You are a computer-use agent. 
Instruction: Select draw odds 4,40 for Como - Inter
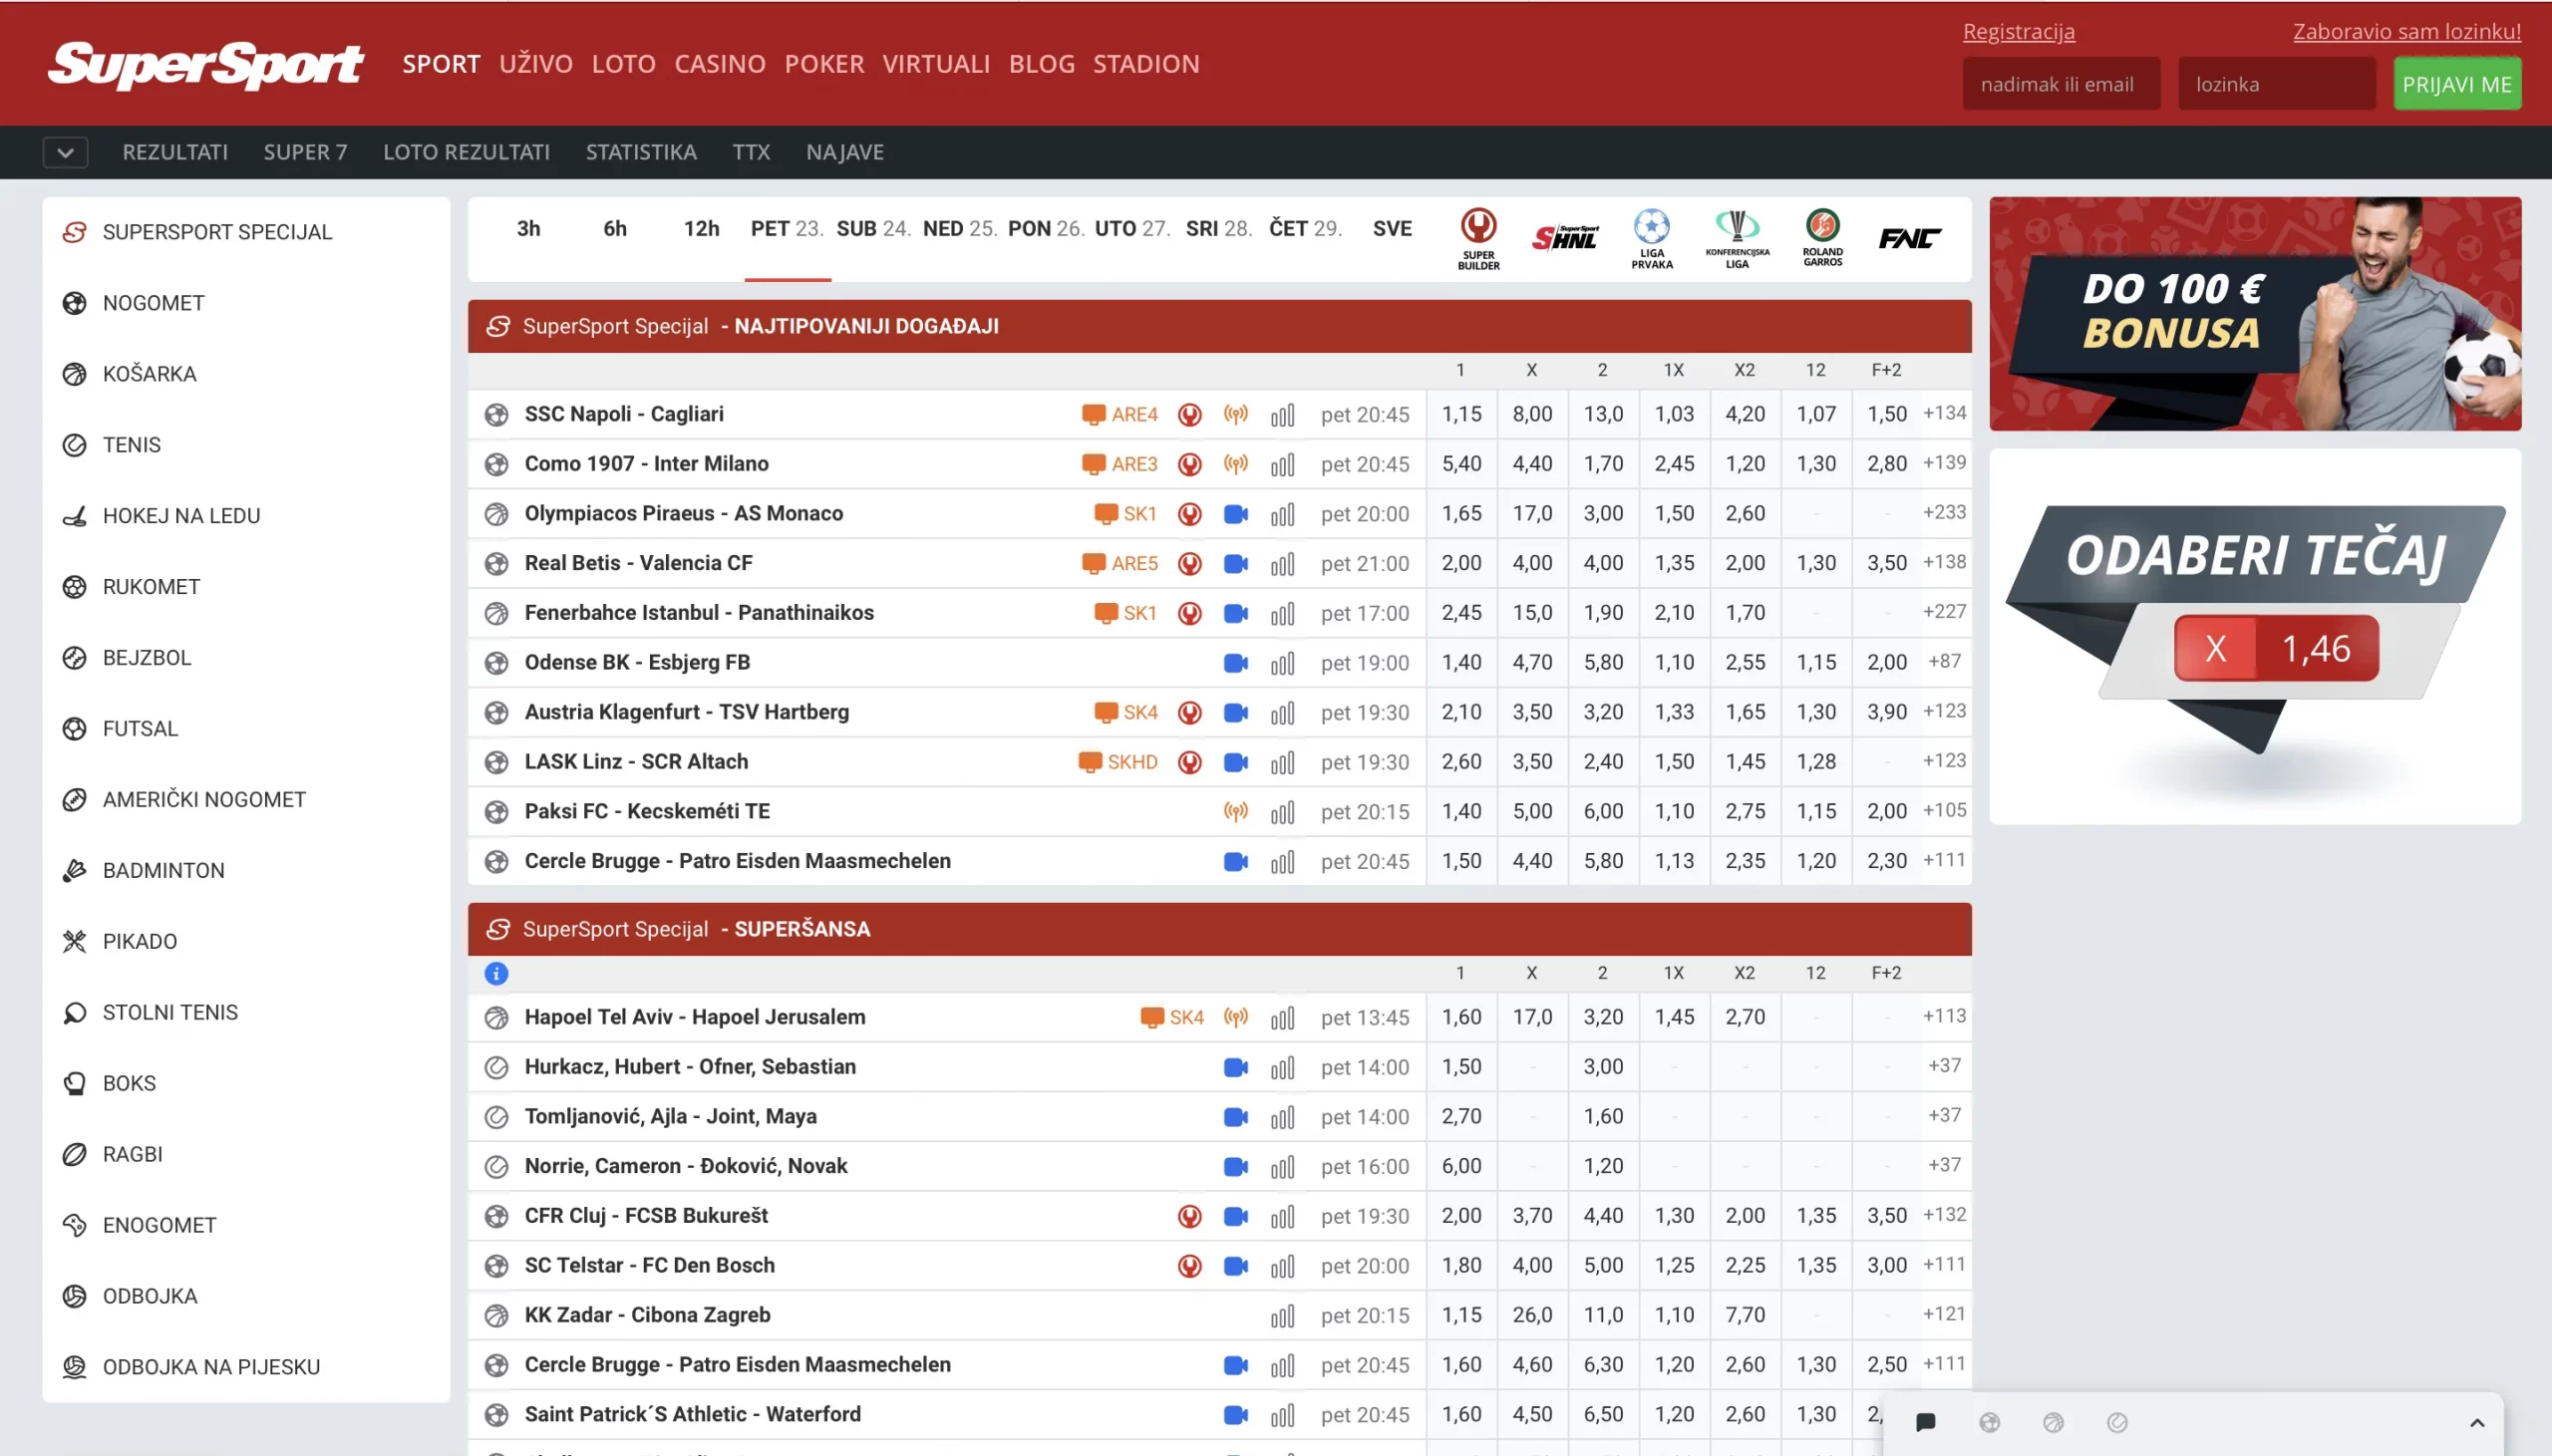1532,464
